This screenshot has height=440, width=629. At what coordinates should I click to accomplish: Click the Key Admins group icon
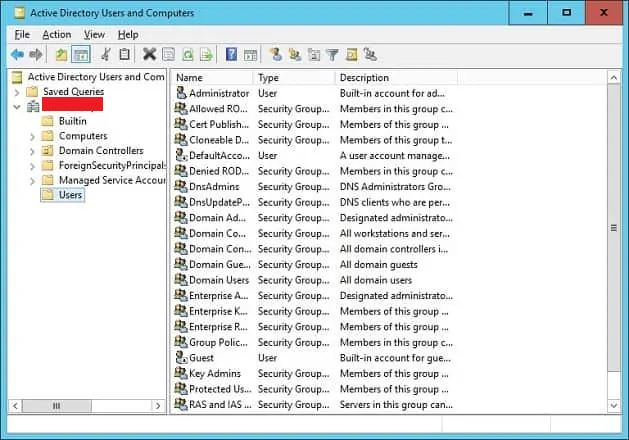(x=181, y=373)
